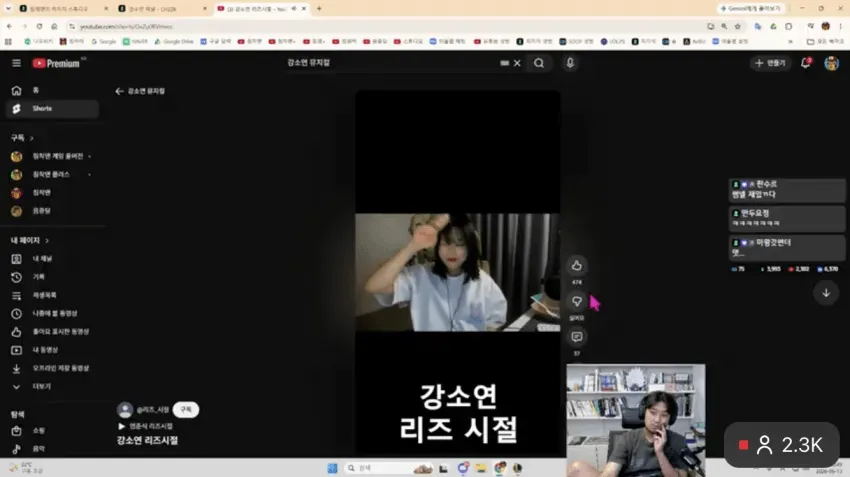Dislike the Short with thumbs down
Screen dimensions: 850x477
[x=576, y=301]
